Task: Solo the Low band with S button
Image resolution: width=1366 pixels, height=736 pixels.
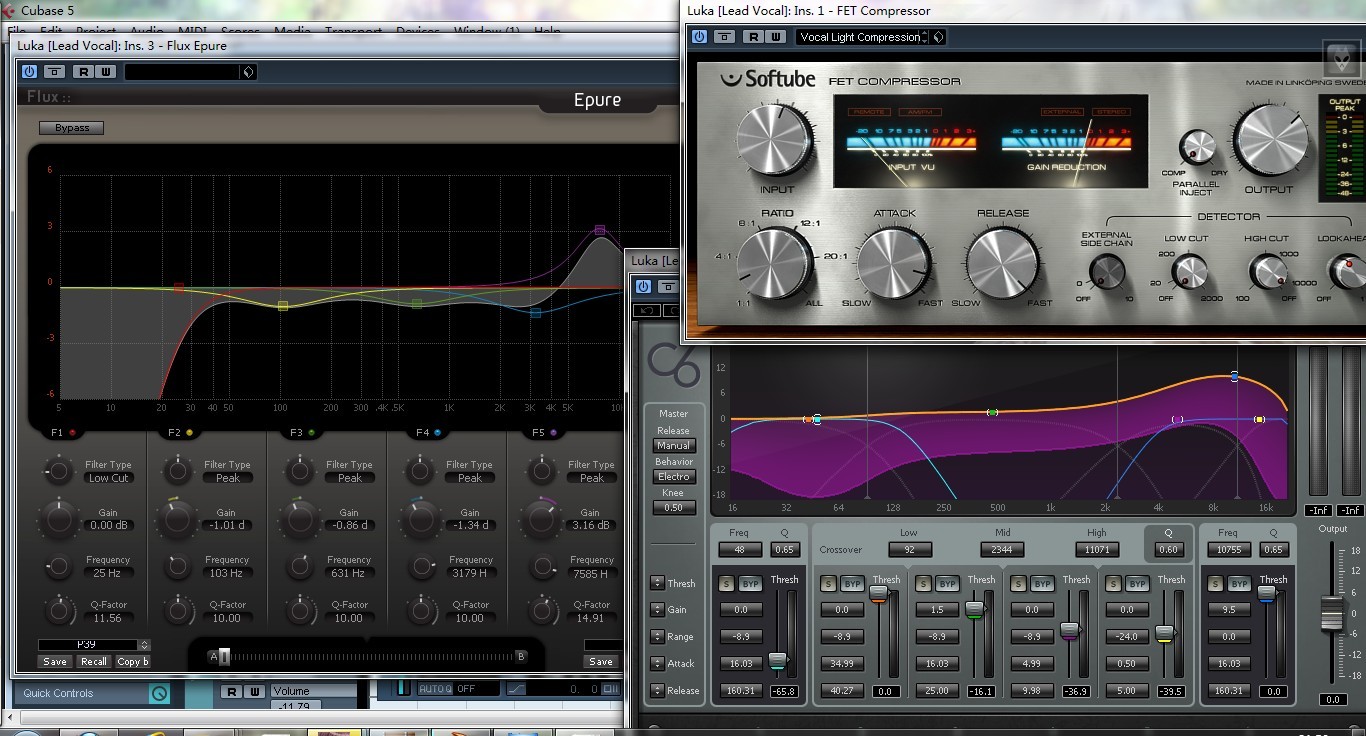Action: coord(828,584)
